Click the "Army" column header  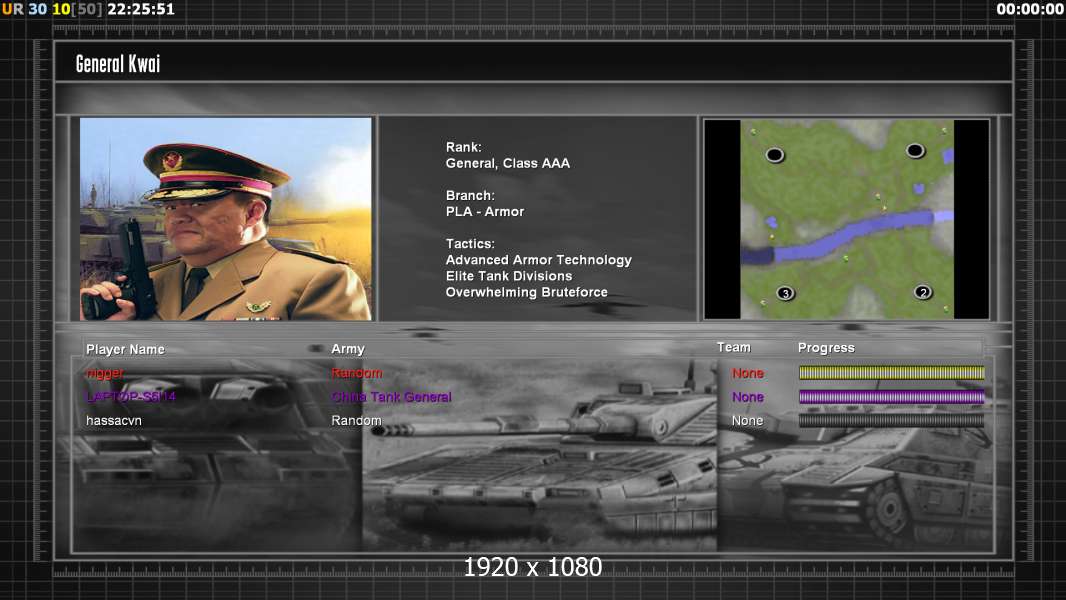tap(348, 349)
